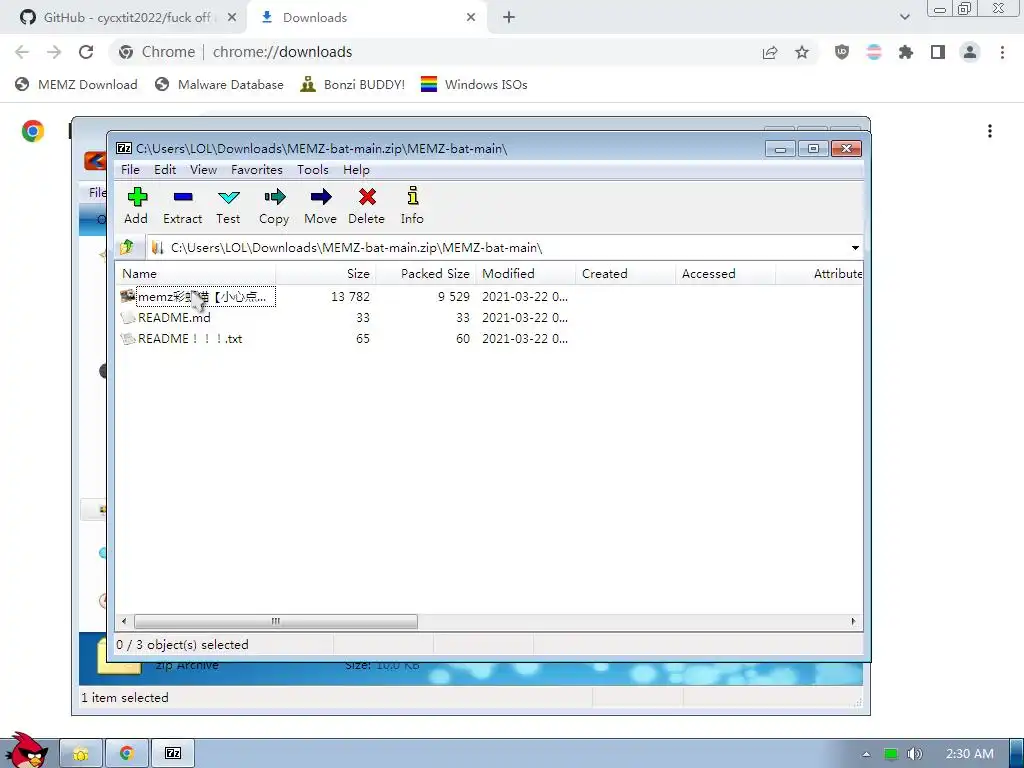Click the Add toolbar icon in 7-Zip

coord(136,206)
